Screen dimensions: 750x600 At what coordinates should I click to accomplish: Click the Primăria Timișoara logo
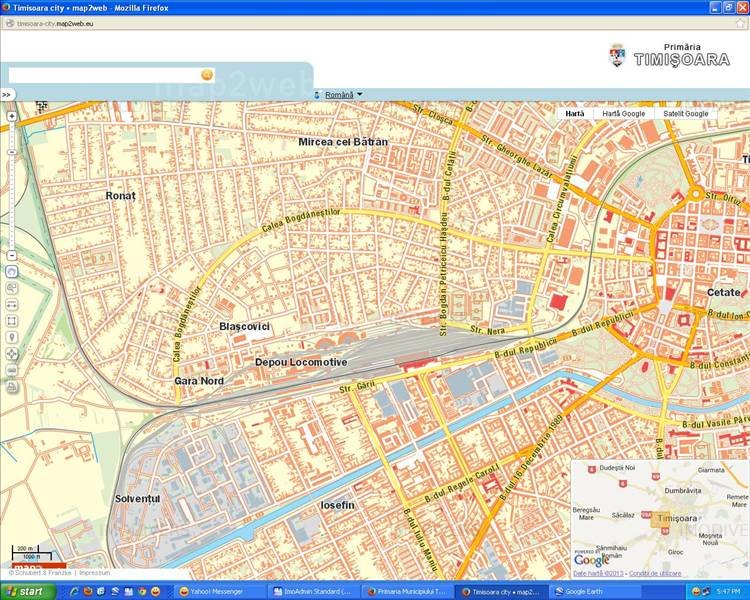(x=668, y=55)
